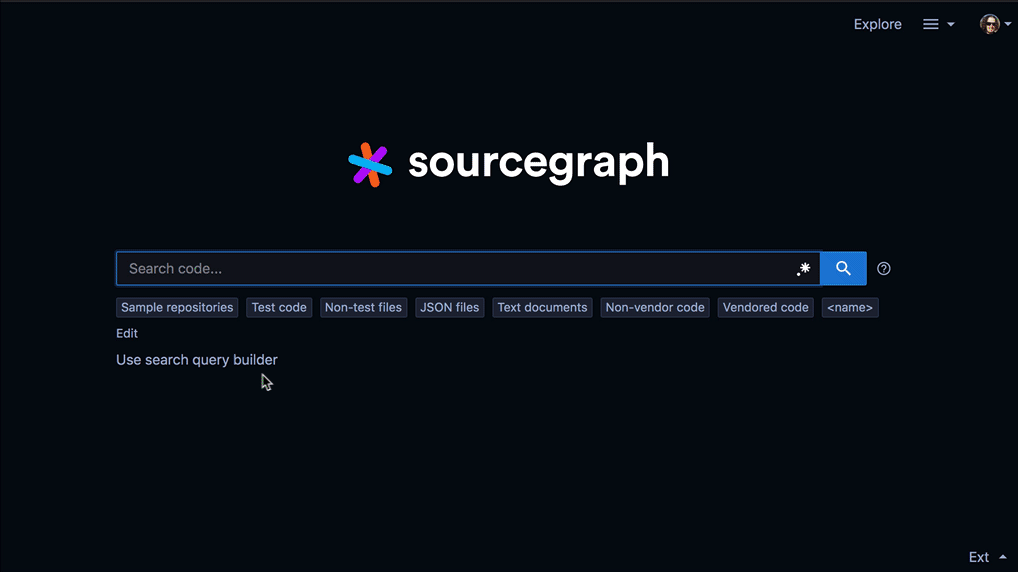Go to Explore page
This screenshot has width=1018, height=572.
pos(877,24)
